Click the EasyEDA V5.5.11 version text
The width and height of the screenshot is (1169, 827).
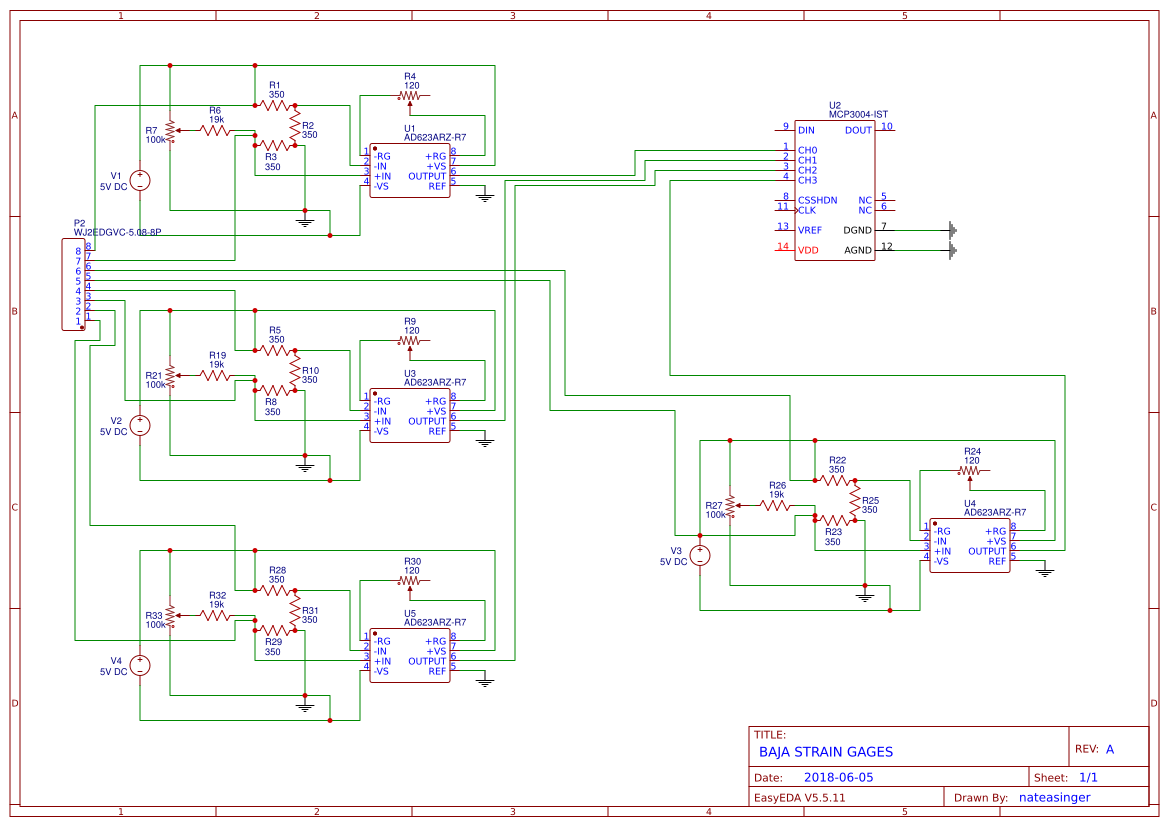(799, 798)
